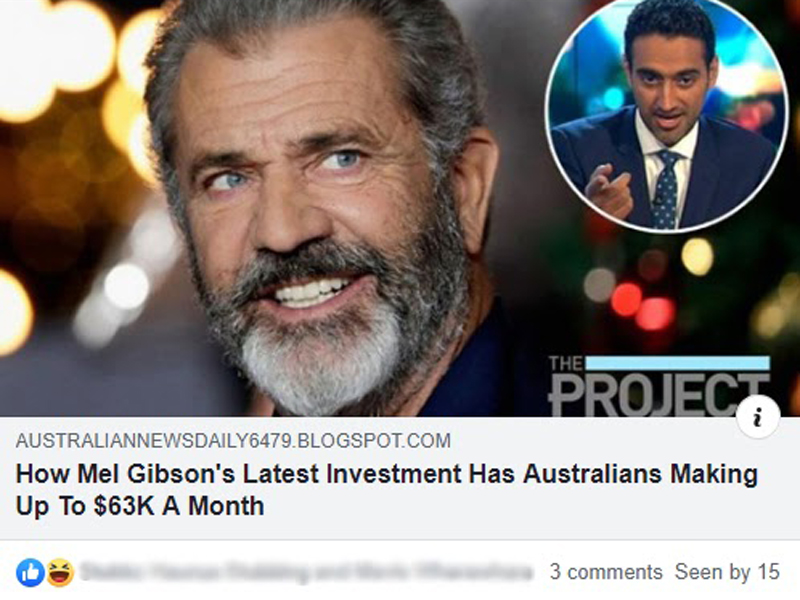Click the blurred names of people who reacted
The height and width of the screenshot is (600, 800).
[306, 572]
